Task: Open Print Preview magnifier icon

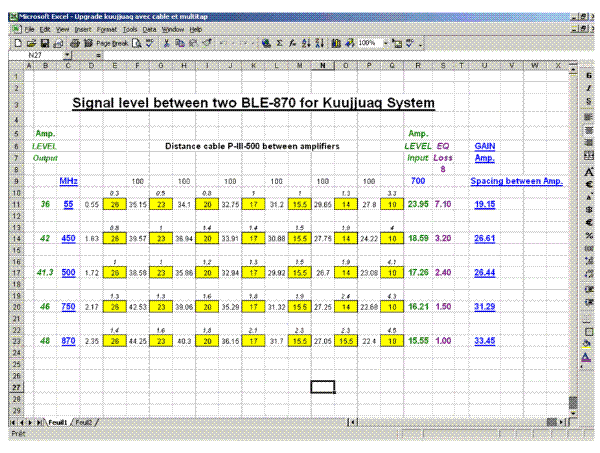Action: [136, 43]
